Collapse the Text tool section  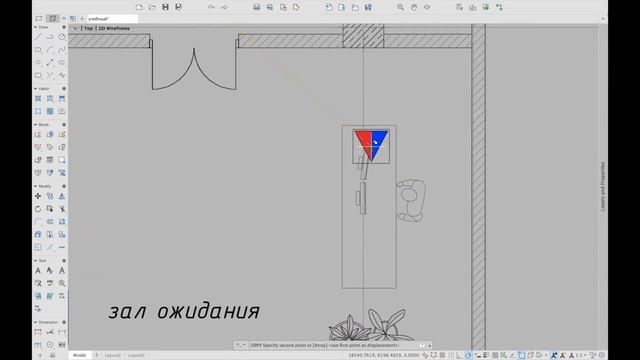[36, 260]
